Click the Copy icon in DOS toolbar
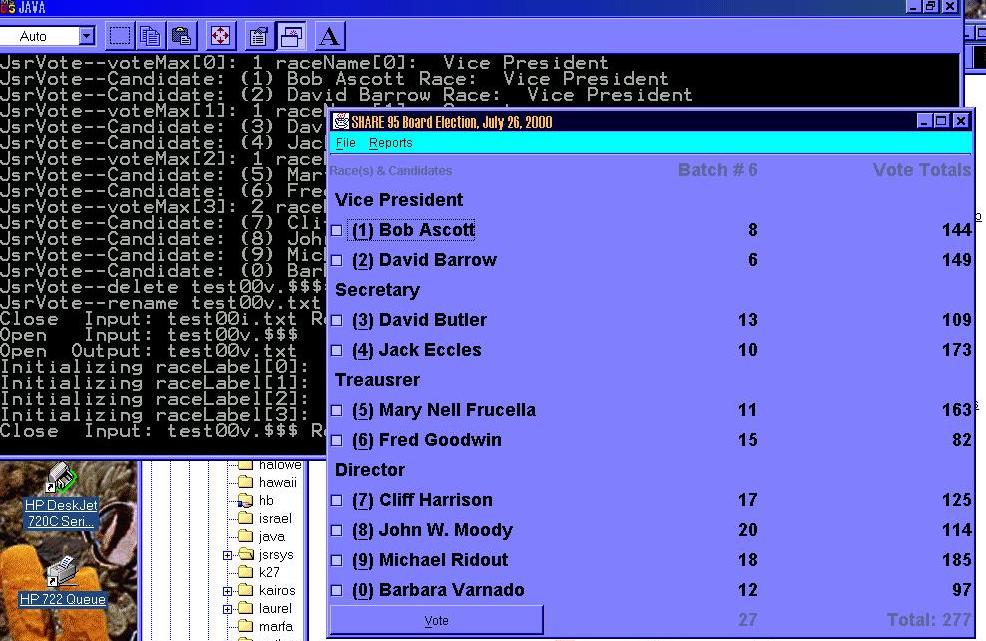986x641 pixels. pos(150,37)
